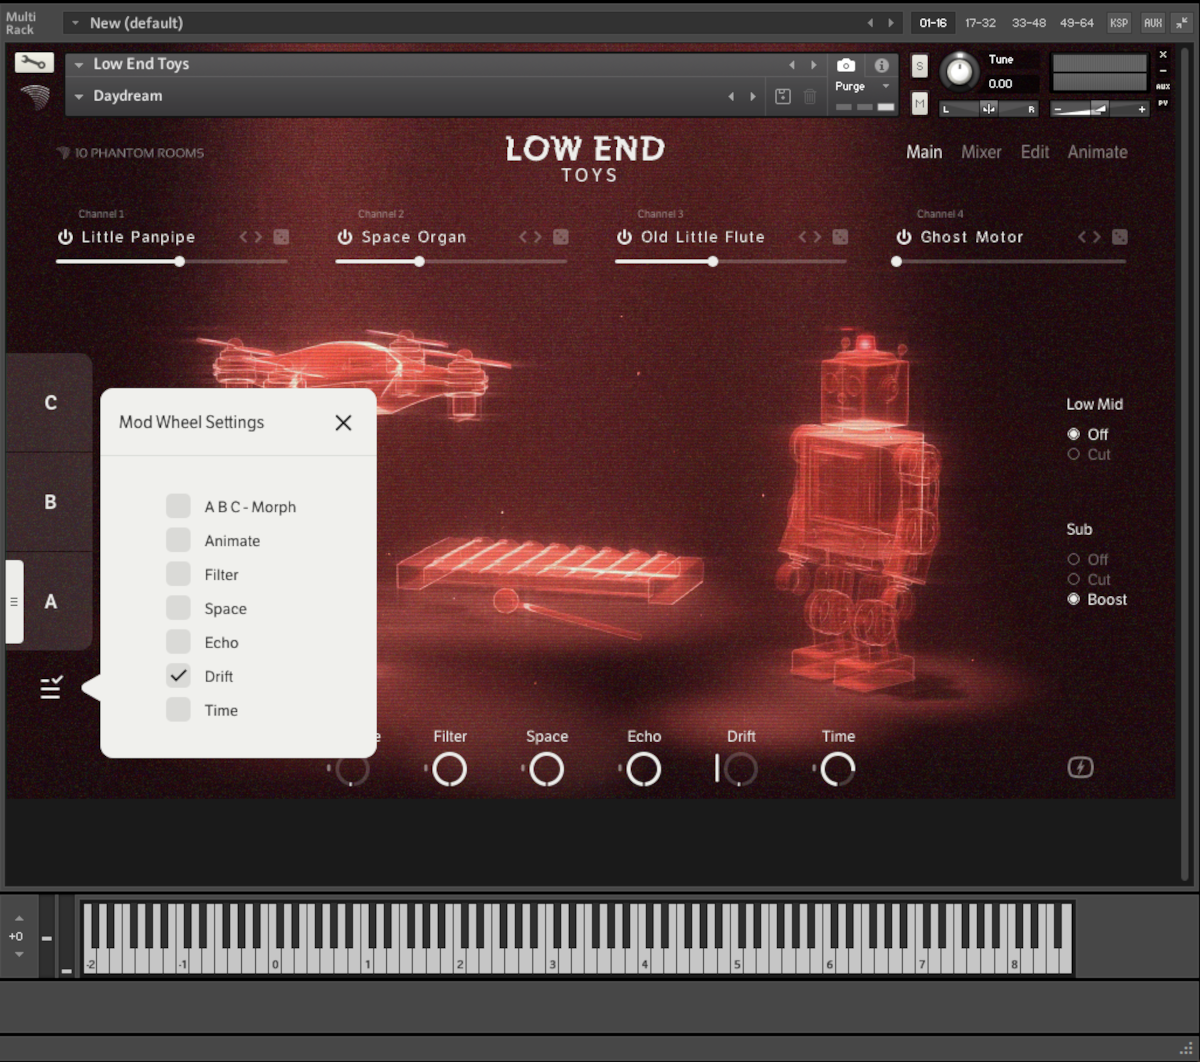
Task: Randomize Channel 2 sound with the dice icon
Action: click(x=561, y=237)
